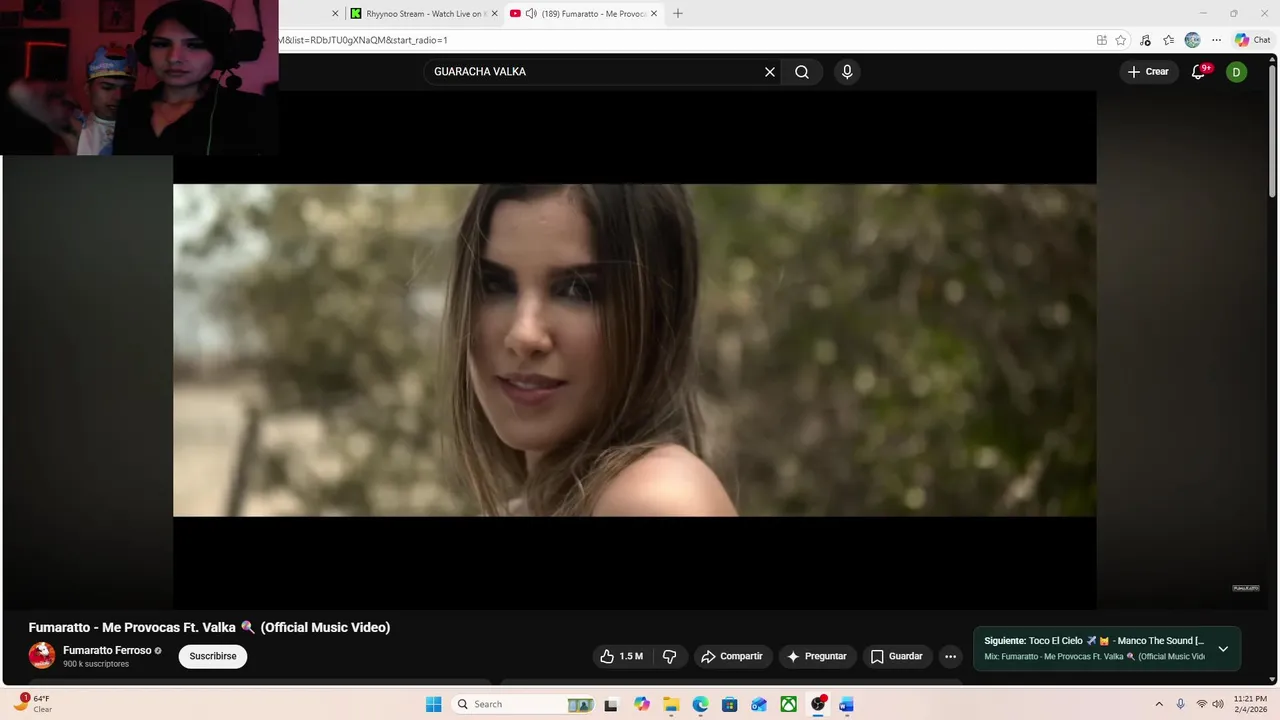
Task: Open Task View on the taskbar
Action: [611, 704]
